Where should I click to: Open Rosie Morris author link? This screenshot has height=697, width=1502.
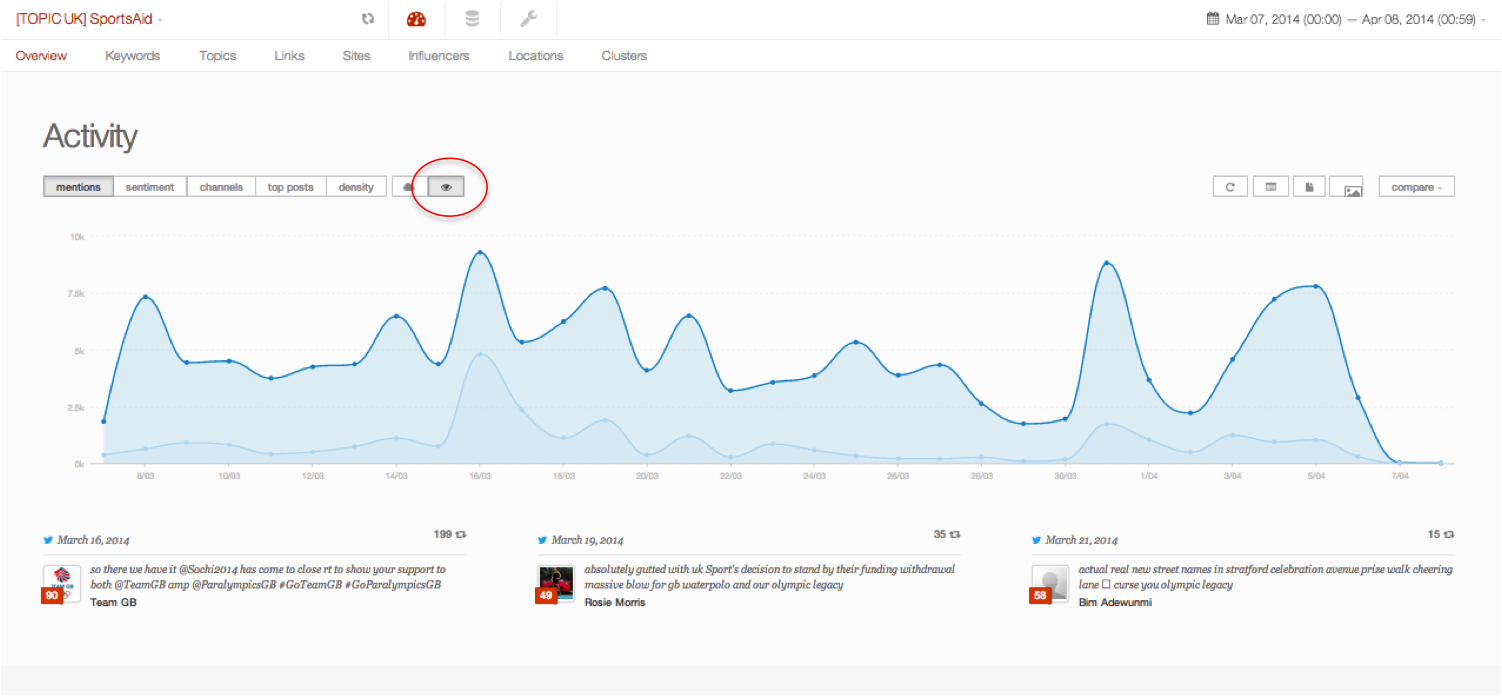point(614,603)
